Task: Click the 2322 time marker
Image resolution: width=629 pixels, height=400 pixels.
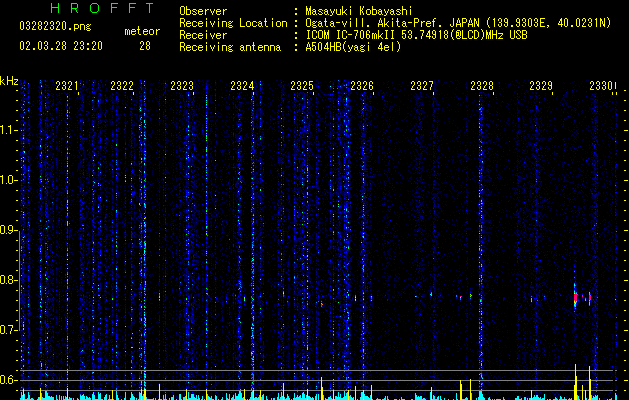Action: 122,86
